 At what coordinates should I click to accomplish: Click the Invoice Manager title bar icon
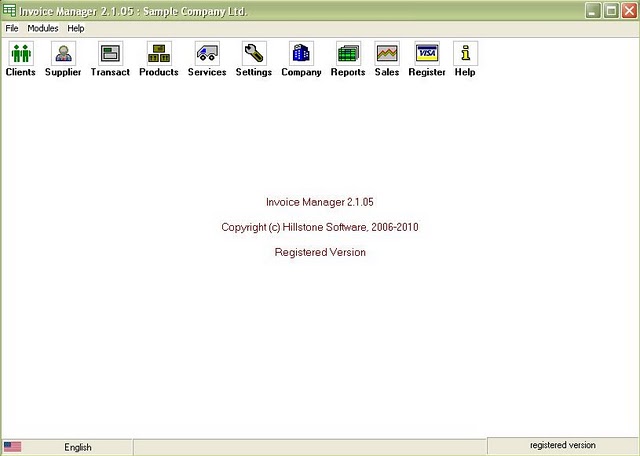point(9,11)
